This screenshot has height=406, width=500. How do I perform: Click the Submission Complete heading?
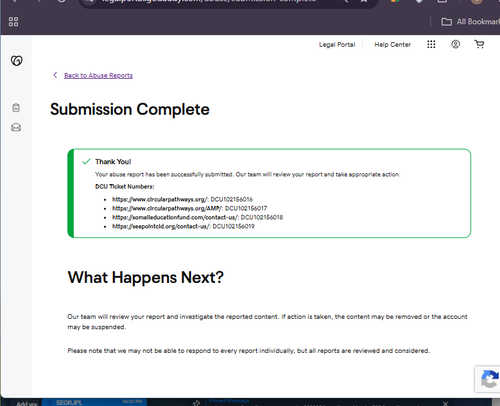[x=130, y=109]
